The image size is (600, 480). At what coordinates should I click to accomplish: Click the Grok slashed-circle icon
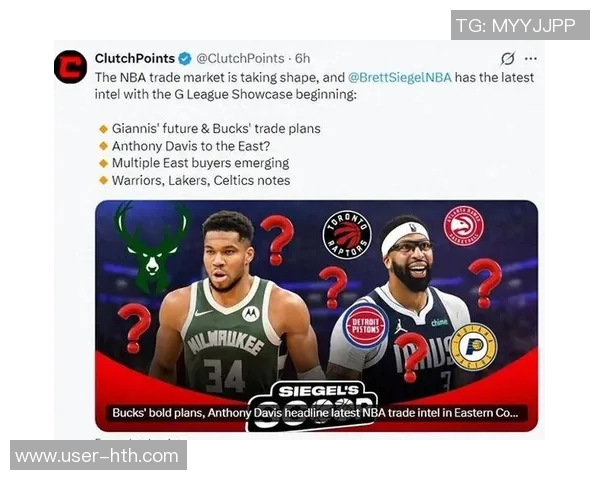508,59
